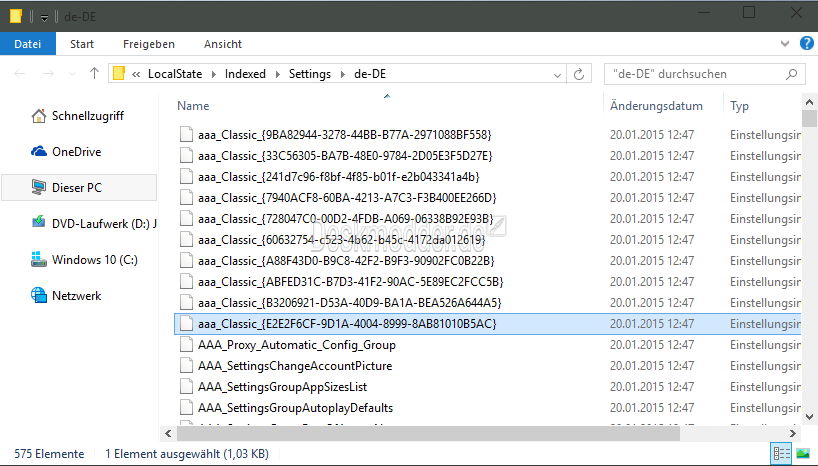Go up one folder level

pyautogui.click(x=94, y=73)
